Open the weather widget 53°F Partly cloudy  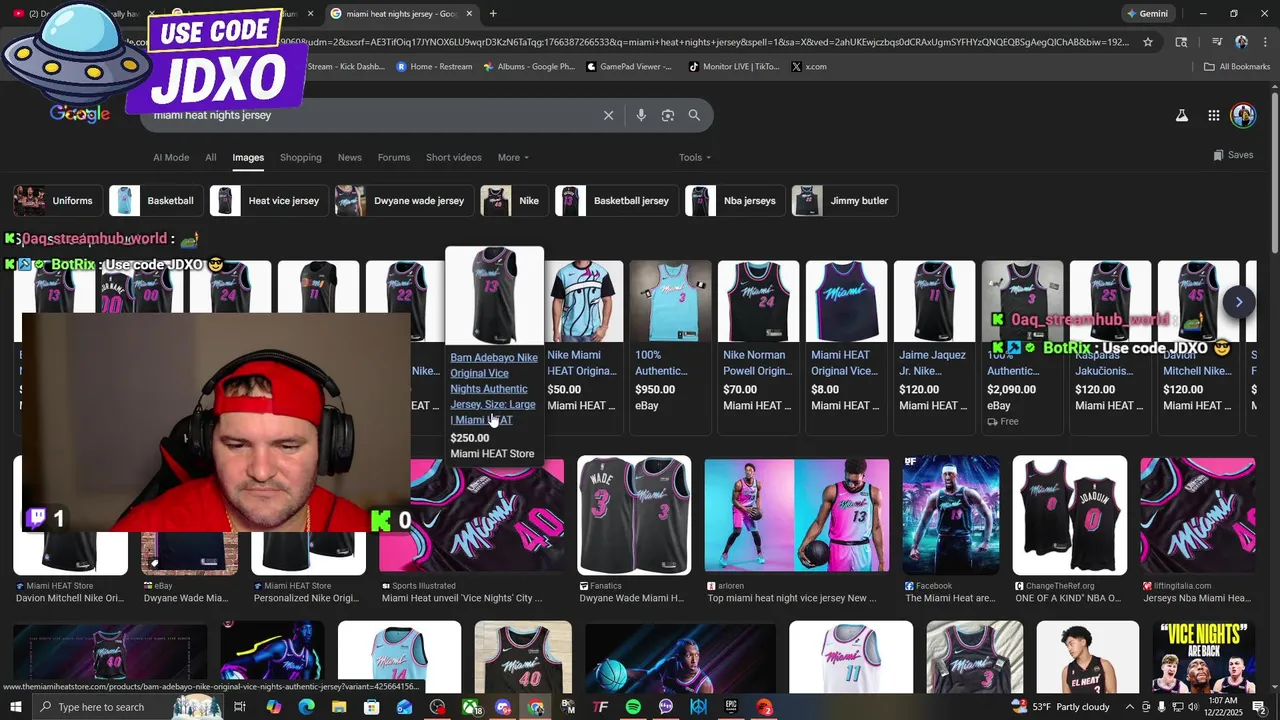point(1058,707)
